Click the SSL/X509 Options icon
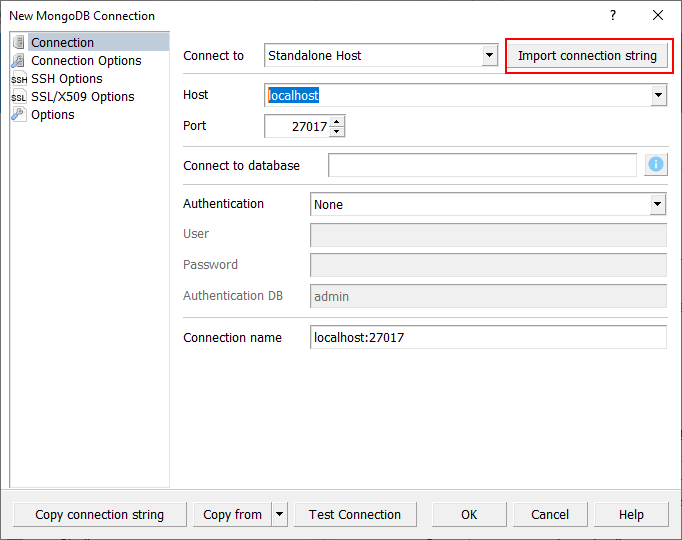The width and height of the screenshot is (682, 540). coord(19,97)
